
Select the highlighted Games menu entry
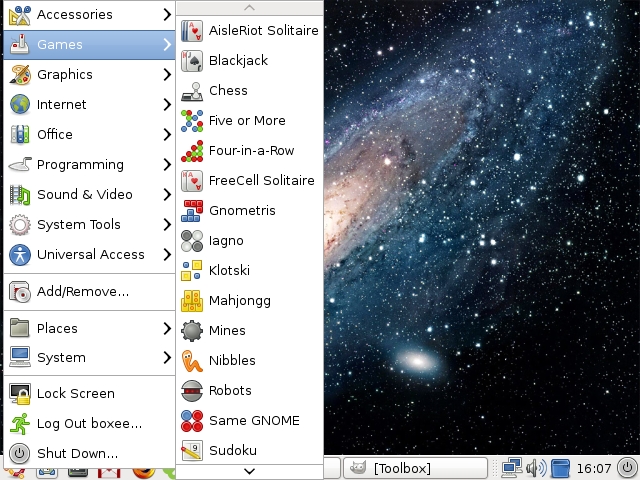pos(89,44)
